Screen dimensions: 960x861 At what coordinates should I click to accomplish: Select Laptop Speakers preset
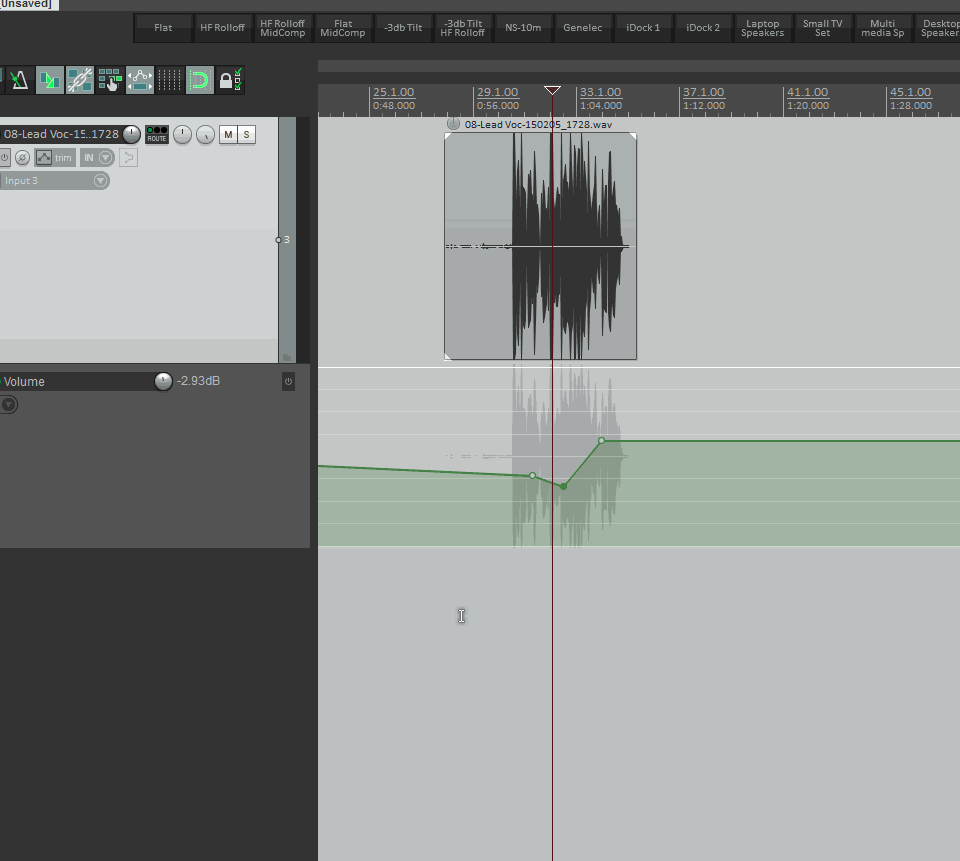[x=762, y=28]
